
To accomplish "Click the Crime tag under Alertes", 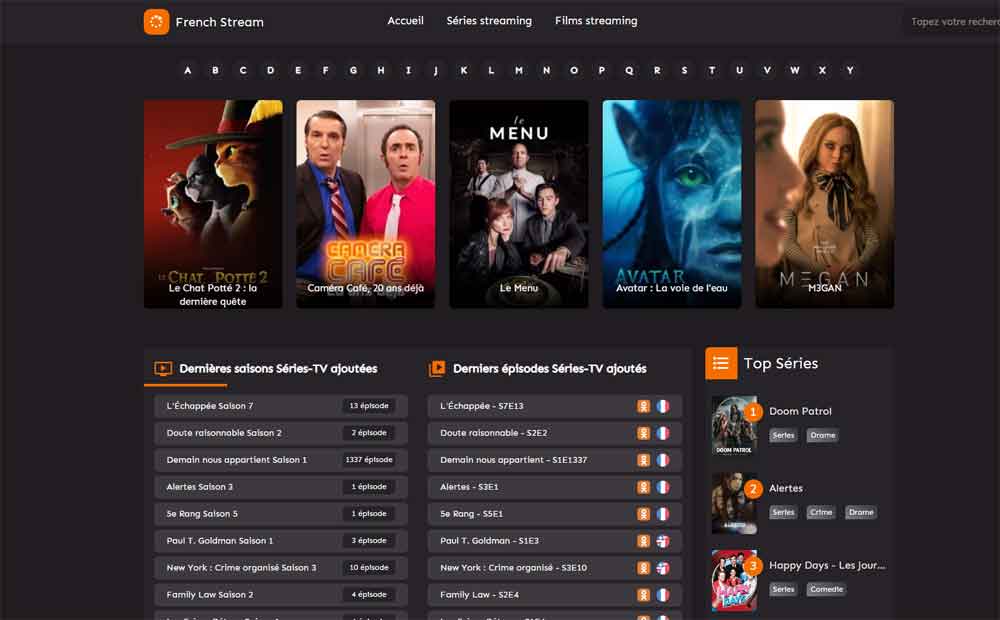I will coord(821,512).
